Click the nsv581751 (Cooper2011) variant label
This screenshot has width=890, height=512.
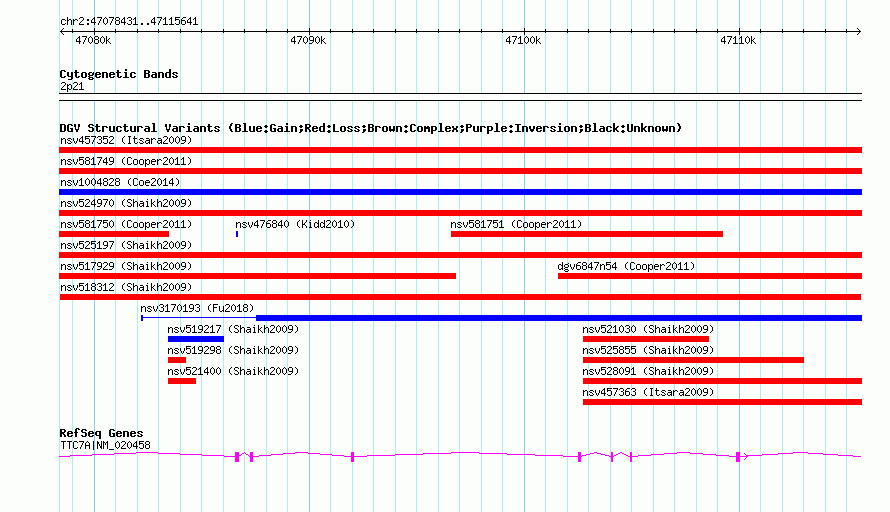(x=516, y=224)
